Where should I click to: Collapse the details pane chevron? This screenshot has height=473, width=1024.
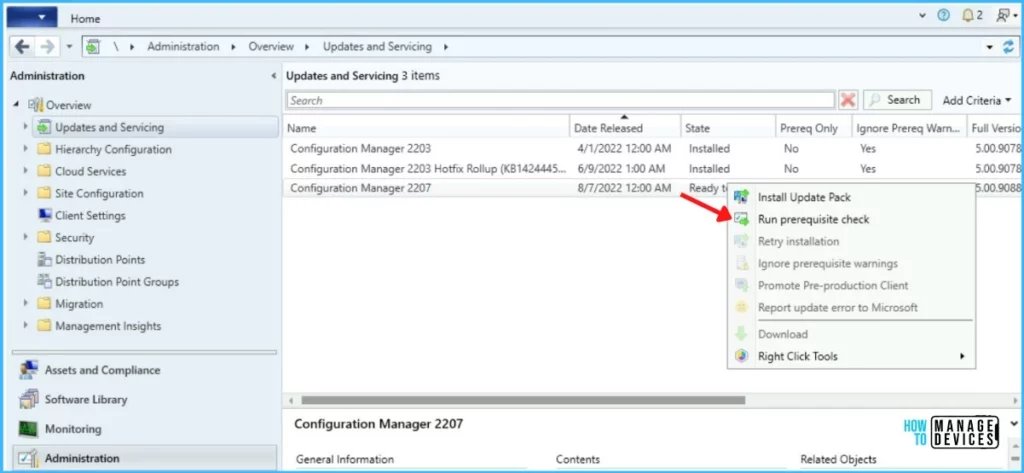[1014, 424]
